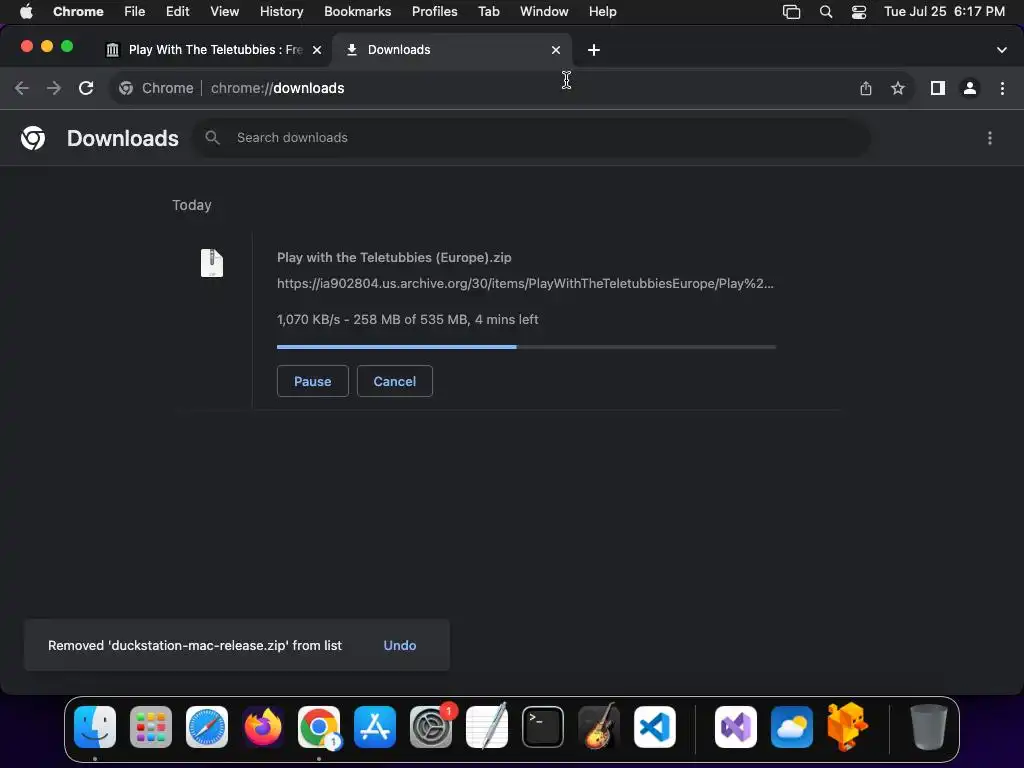
Task: Open the App Store from the Dock
Action: 375,726
